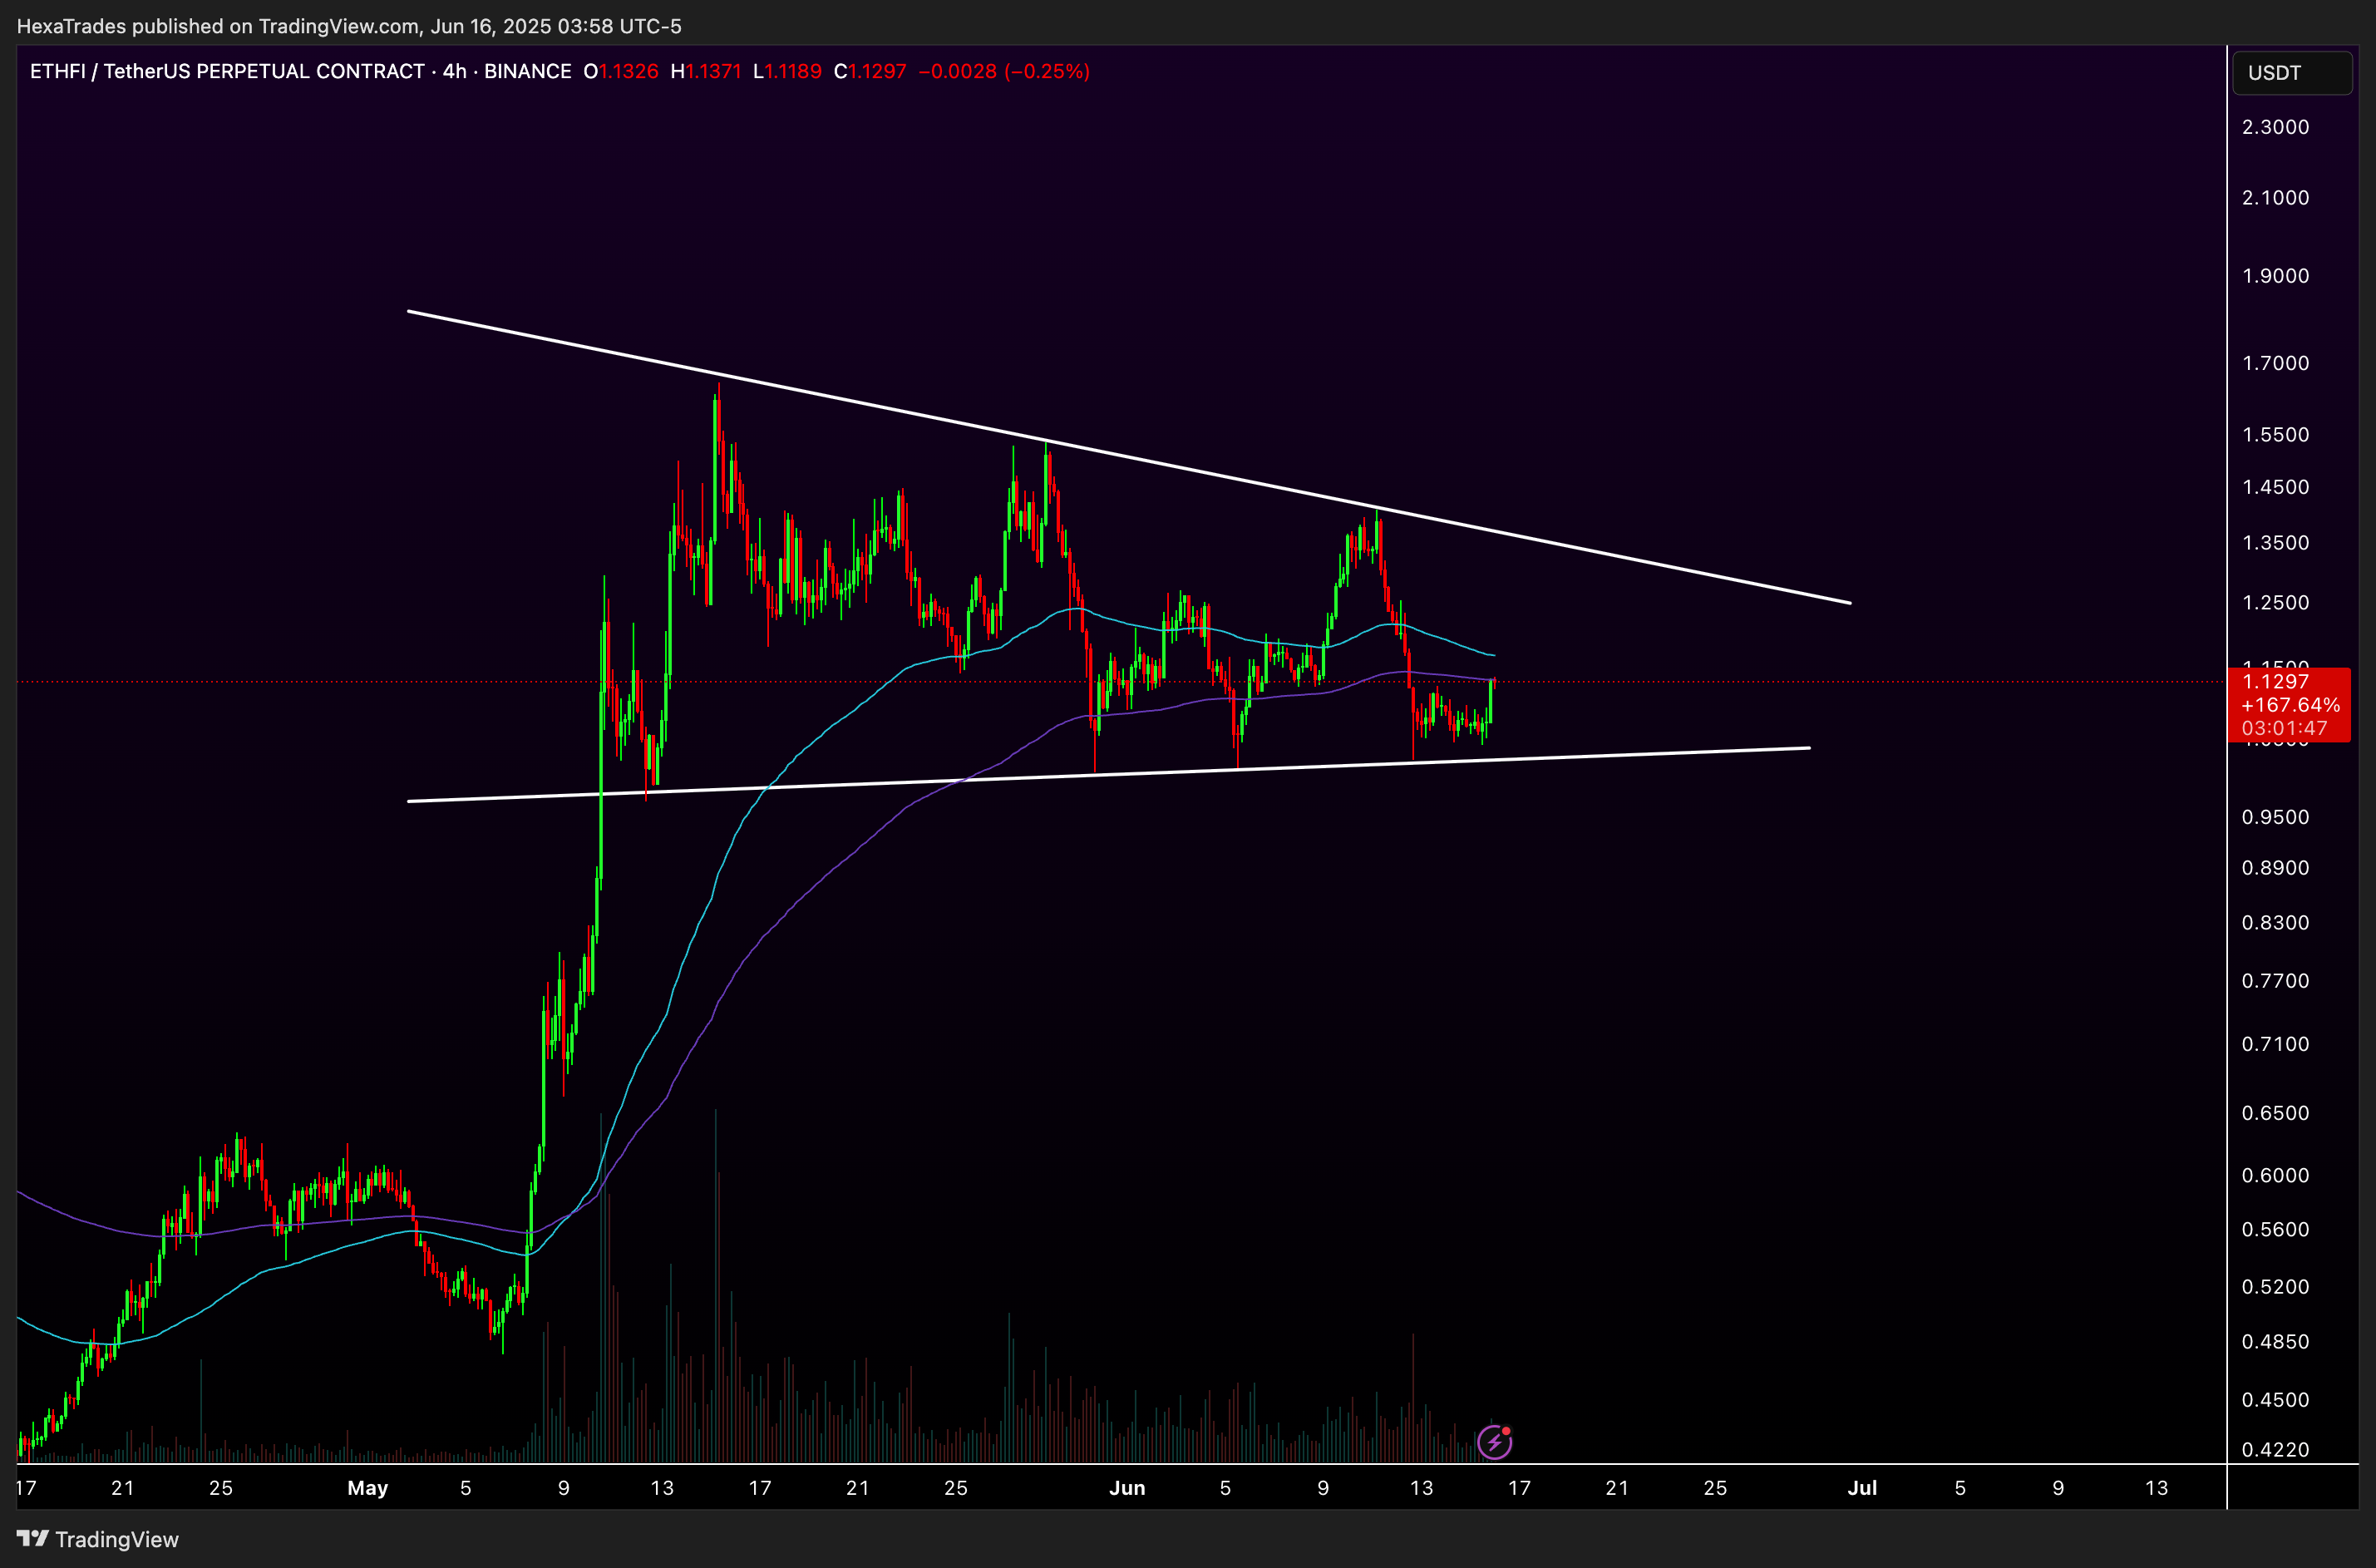Screen dimensions: 2376x1568
Task: Click the May label on time axis
Action: pos(367,1488)
